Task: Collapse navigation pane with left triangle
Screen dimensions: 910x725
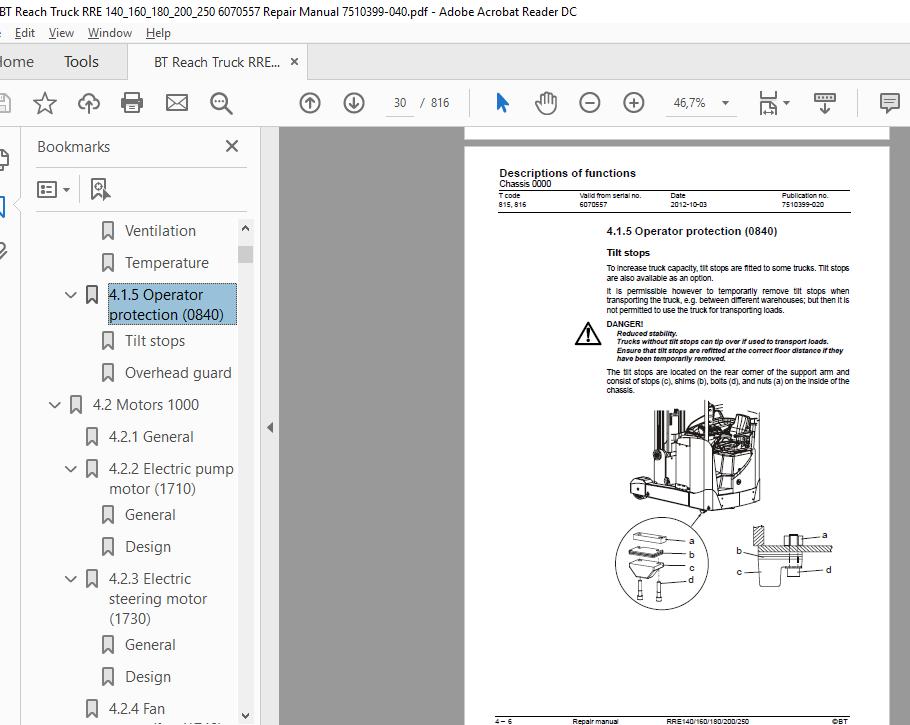Action: click(x=270, y=428)
